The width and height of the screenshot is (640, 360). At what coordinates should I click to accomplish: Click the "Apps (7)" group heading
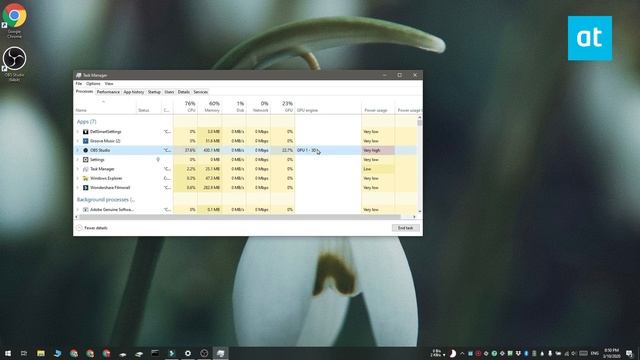point(87,122)
